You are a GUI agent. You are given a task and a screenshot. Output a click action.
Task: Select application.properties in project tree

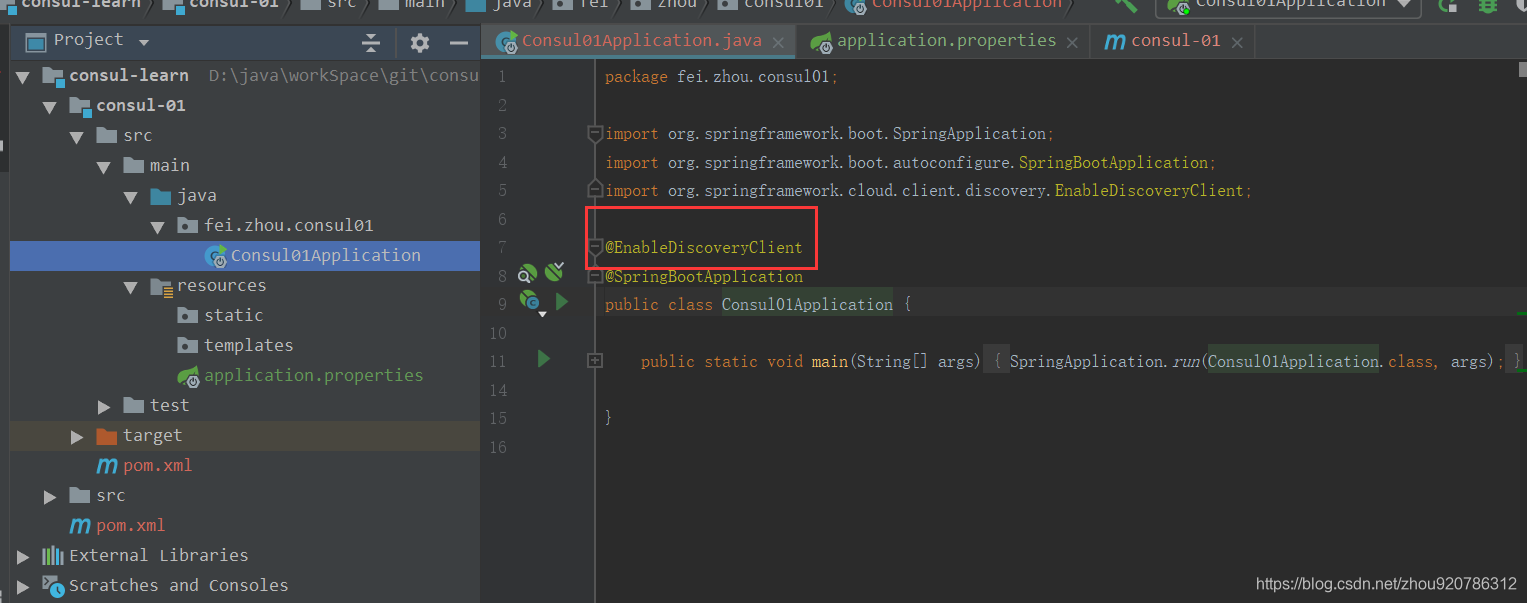coord(313,375)
